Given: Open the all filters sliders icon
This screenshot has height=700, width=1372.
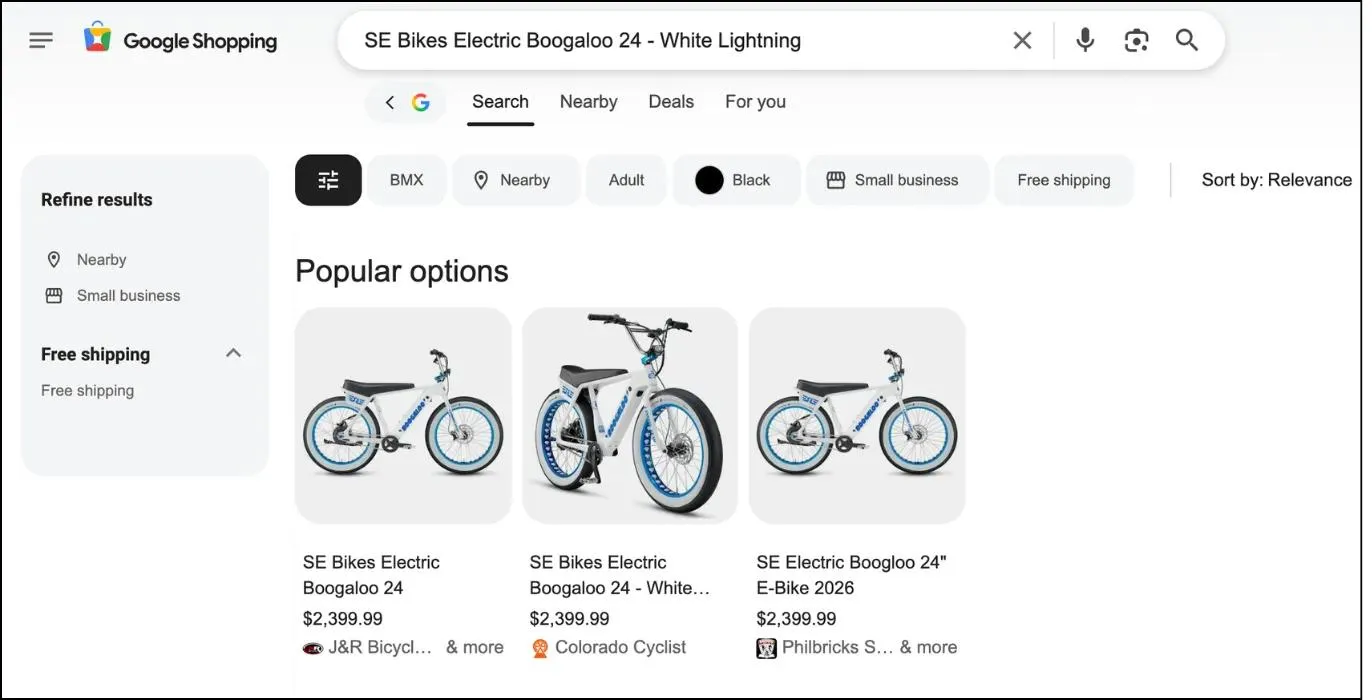Looking at the screenshot, I should coord(328,180).
